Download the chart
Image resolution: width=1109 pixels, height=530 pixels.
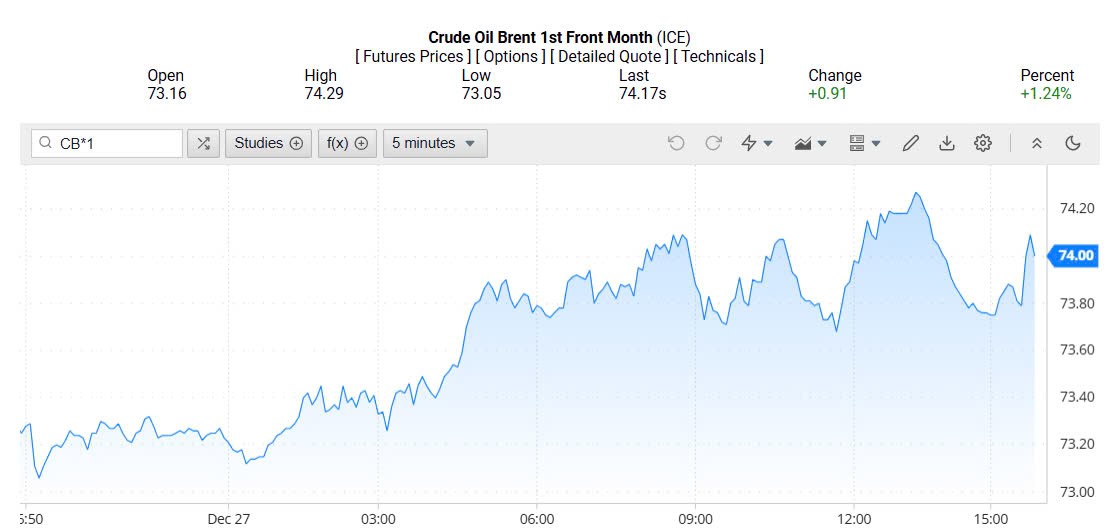point(946,143)
